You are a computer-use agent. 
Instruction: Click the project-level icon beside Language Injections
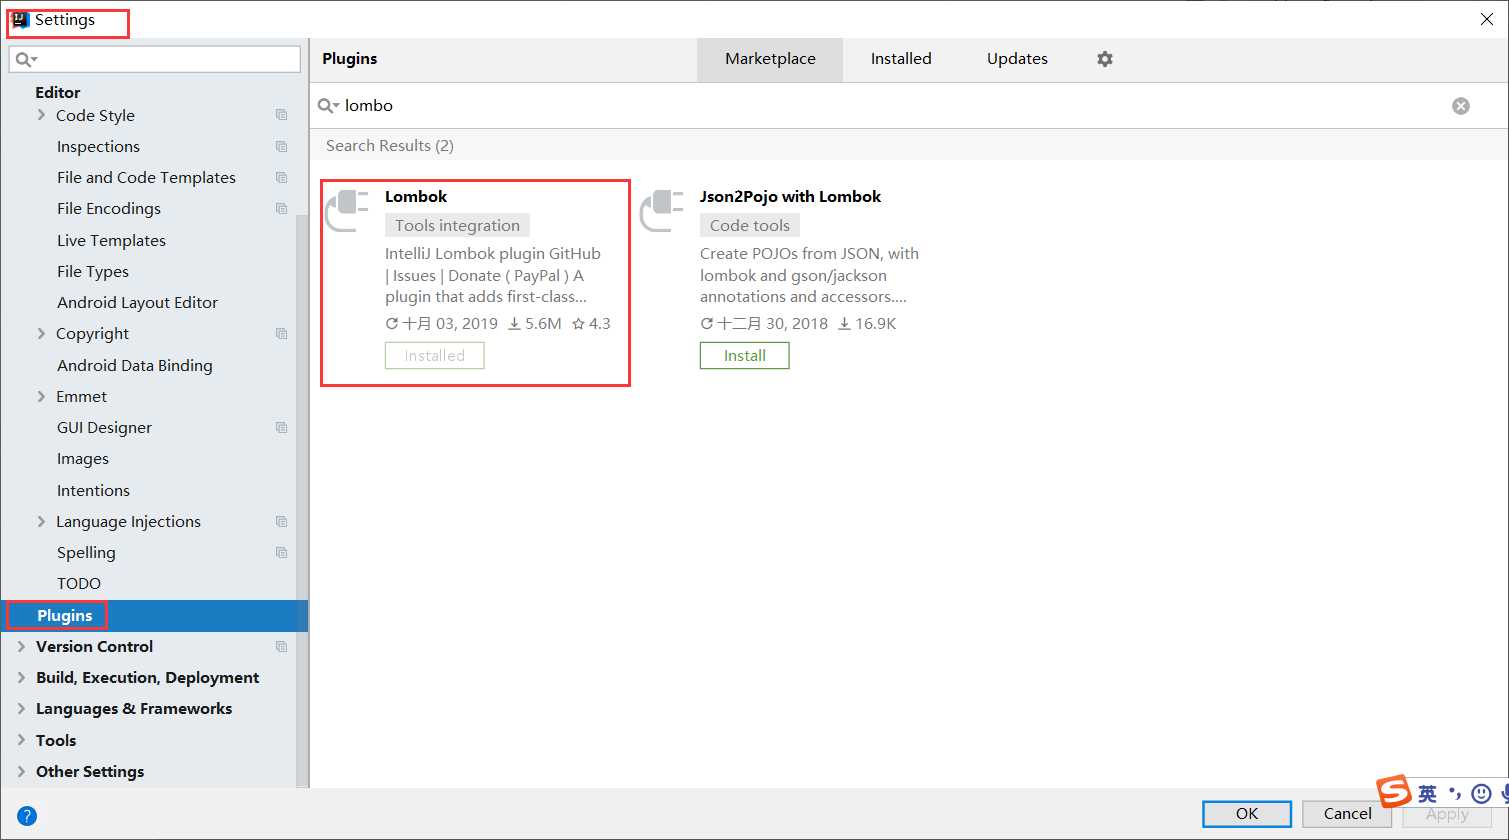click(281, 522)
